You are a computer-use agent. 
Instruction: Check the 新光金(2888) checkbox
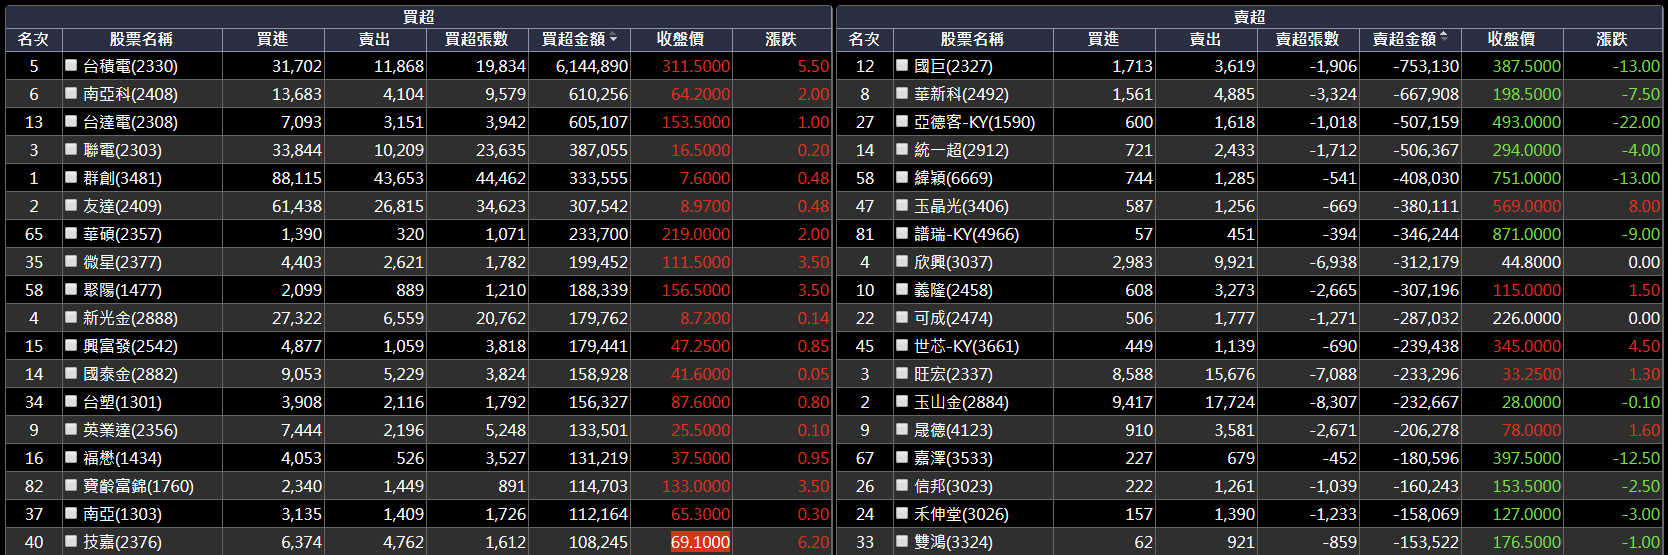click(x=71, y=317)
